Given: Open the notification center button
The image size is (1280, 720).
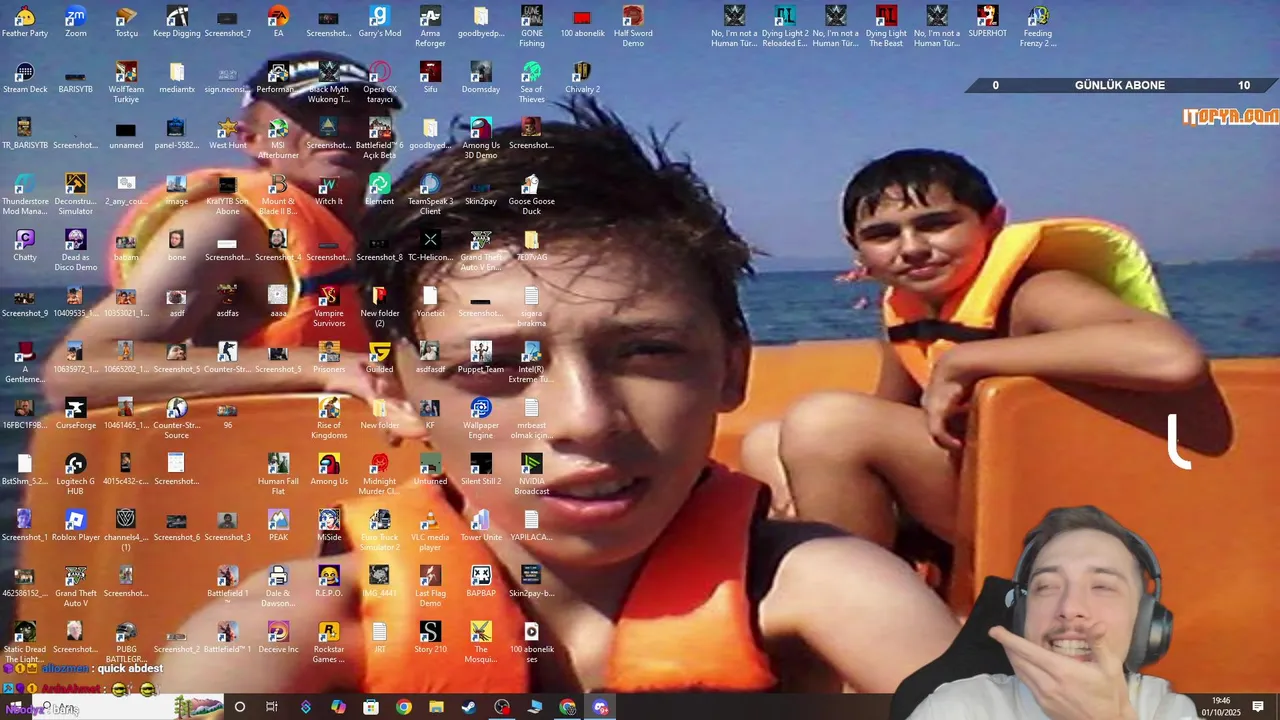Looking at the screenshot, I should [1258, 707].
